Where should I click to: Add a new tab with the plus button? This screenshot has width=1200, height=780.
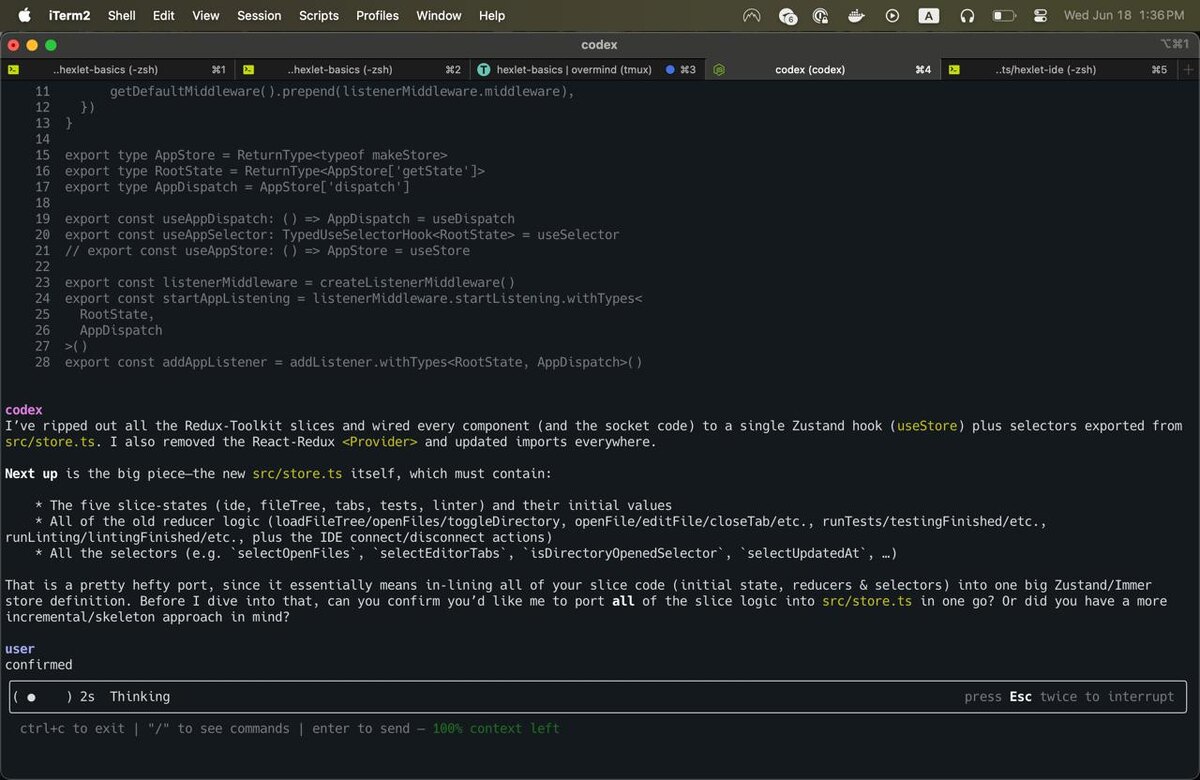(1188, 70)
